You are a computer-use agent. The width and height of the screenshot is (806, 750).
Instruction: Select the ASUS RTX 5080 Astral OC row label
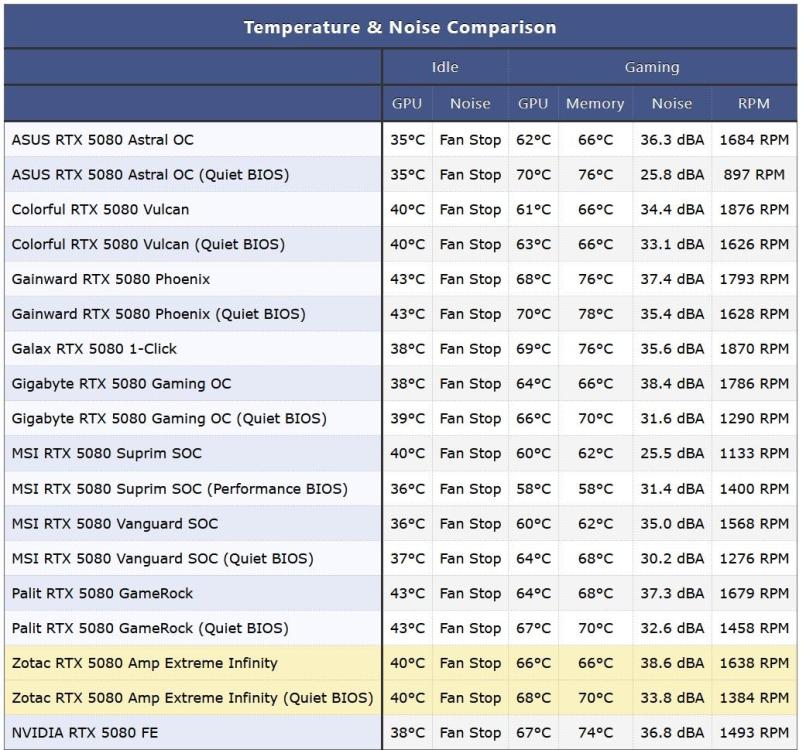pyautogui.click(x=103, y=140)
